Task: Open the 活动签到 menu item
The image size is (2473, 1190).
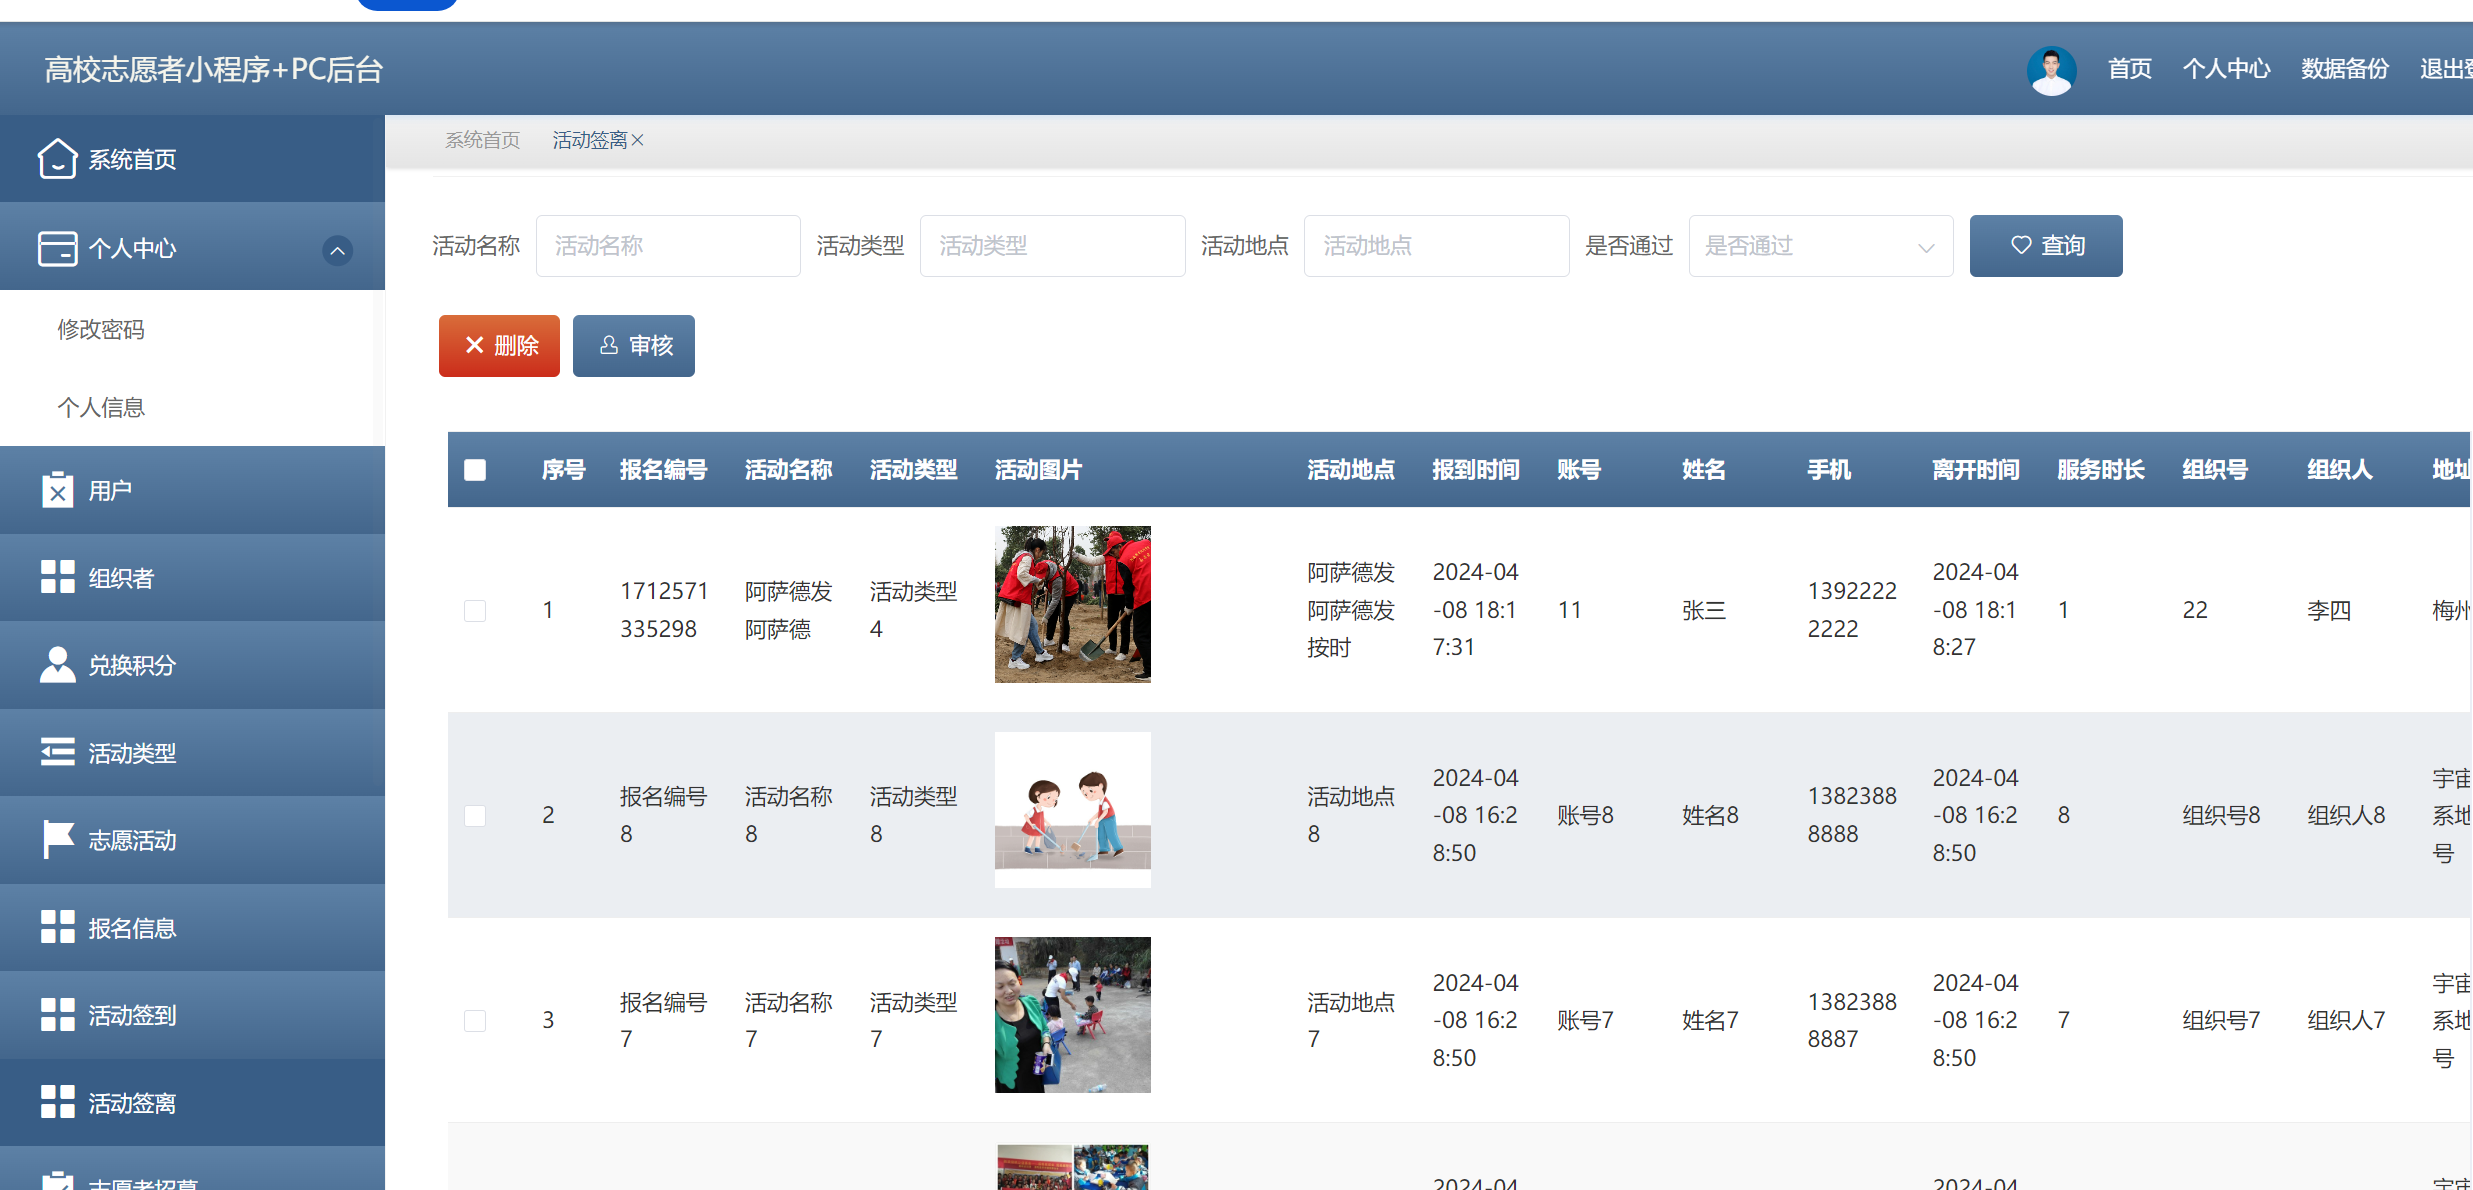Action: (192, 1015)
